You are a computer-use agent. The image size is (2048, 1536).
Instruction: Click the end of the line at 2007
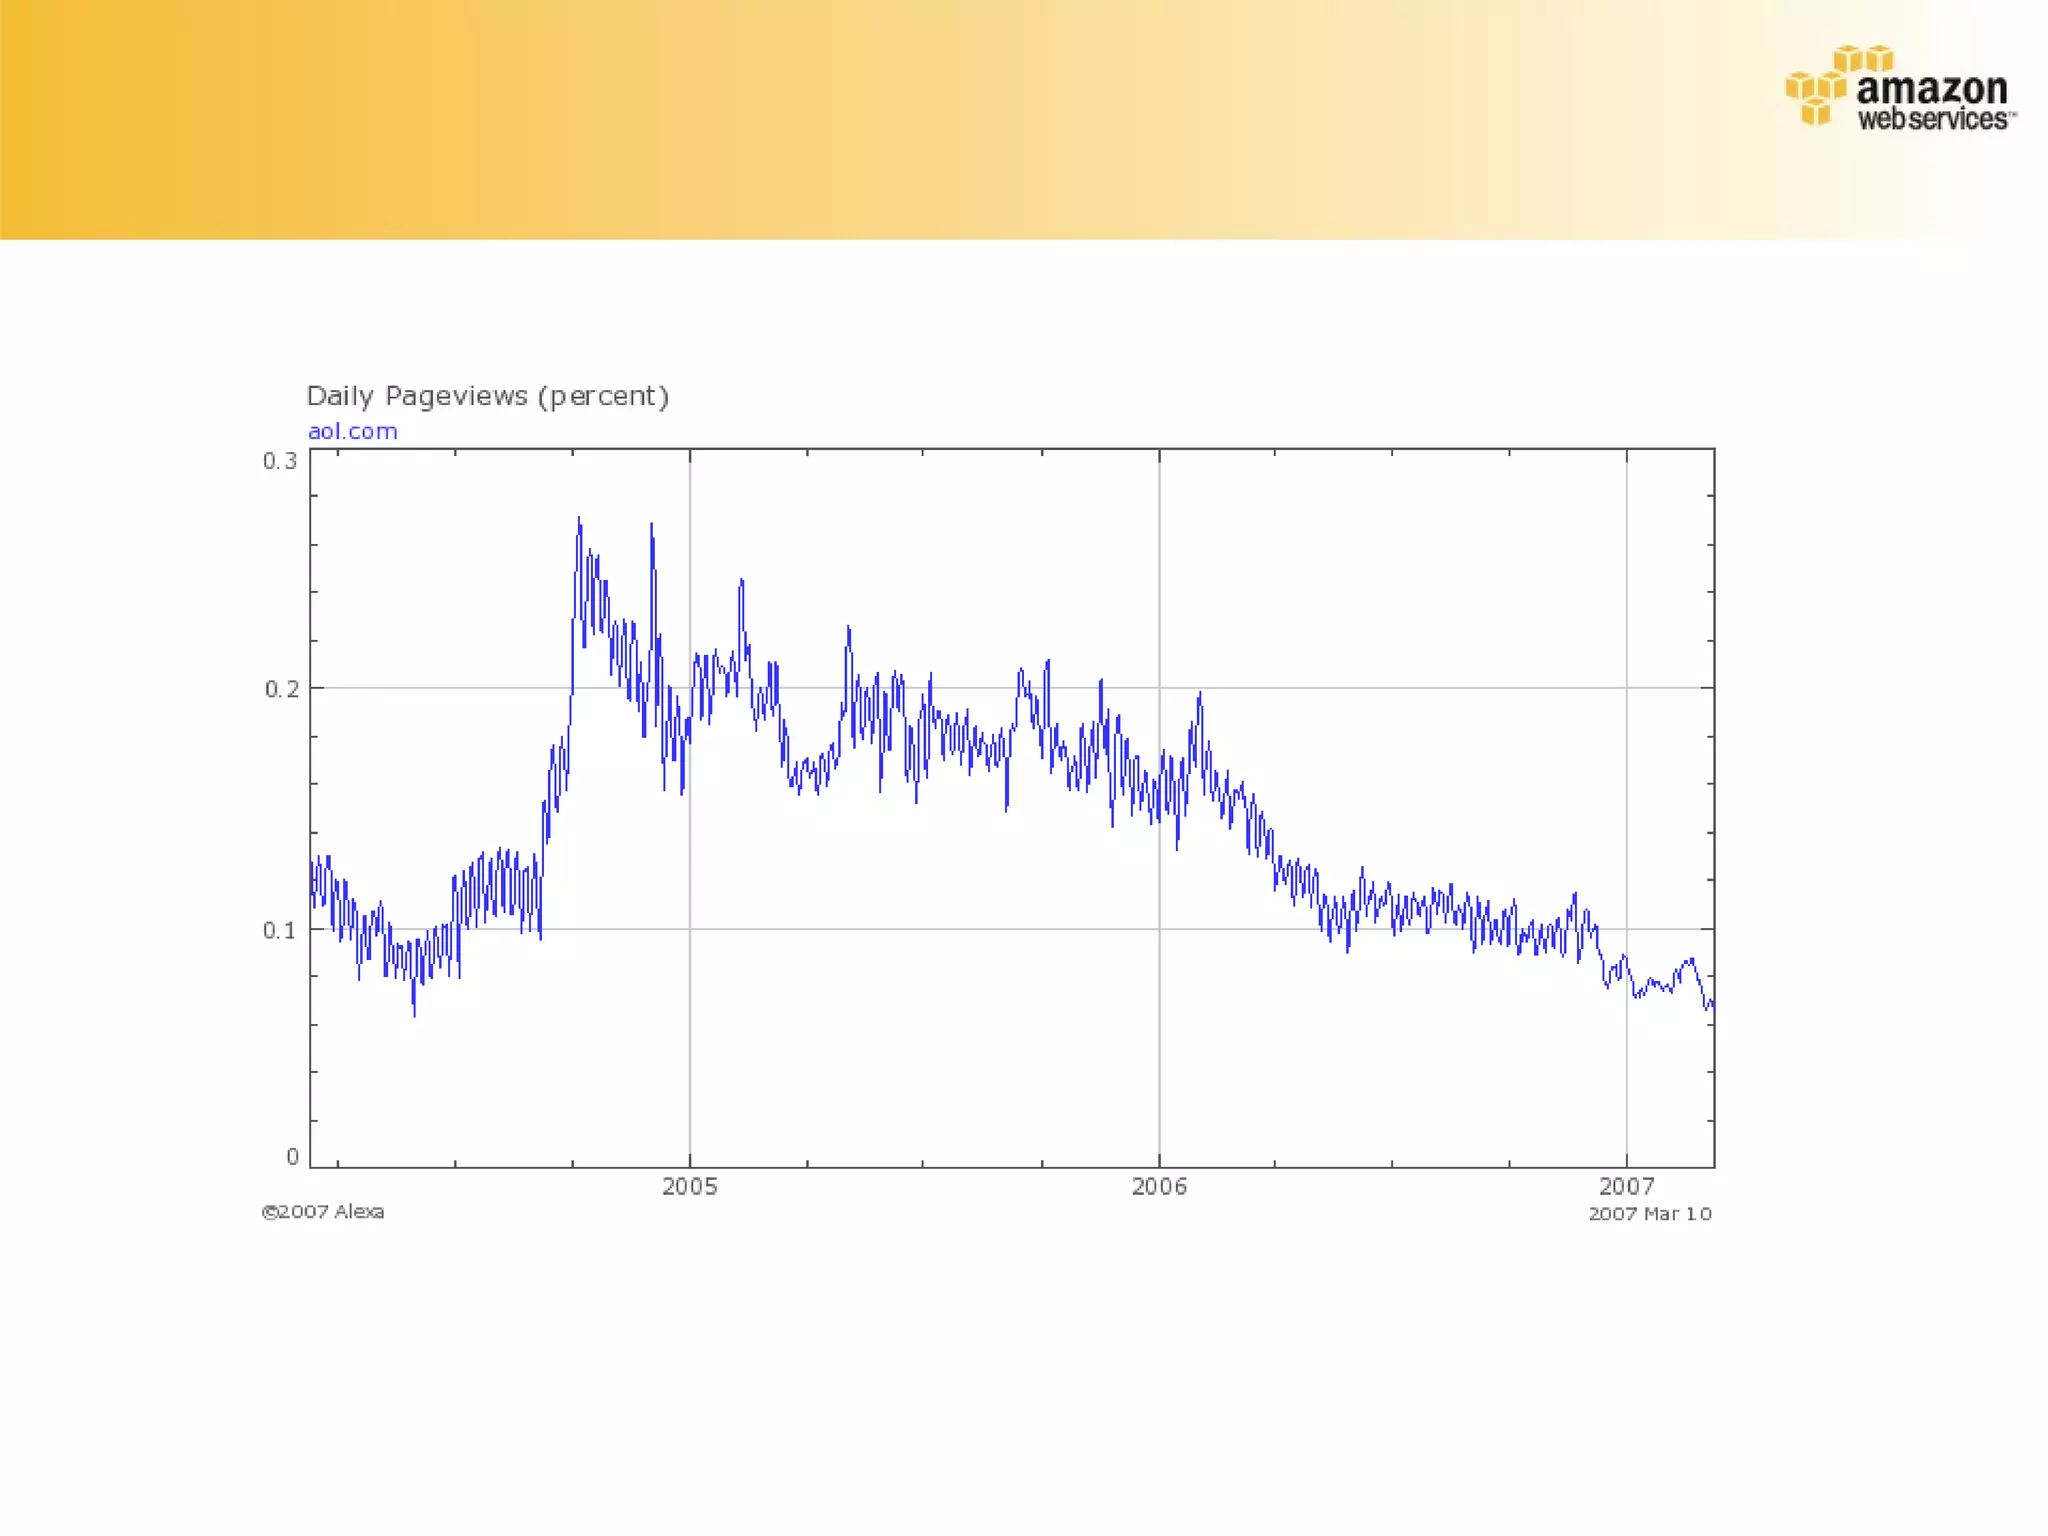pos(1711,1003)
